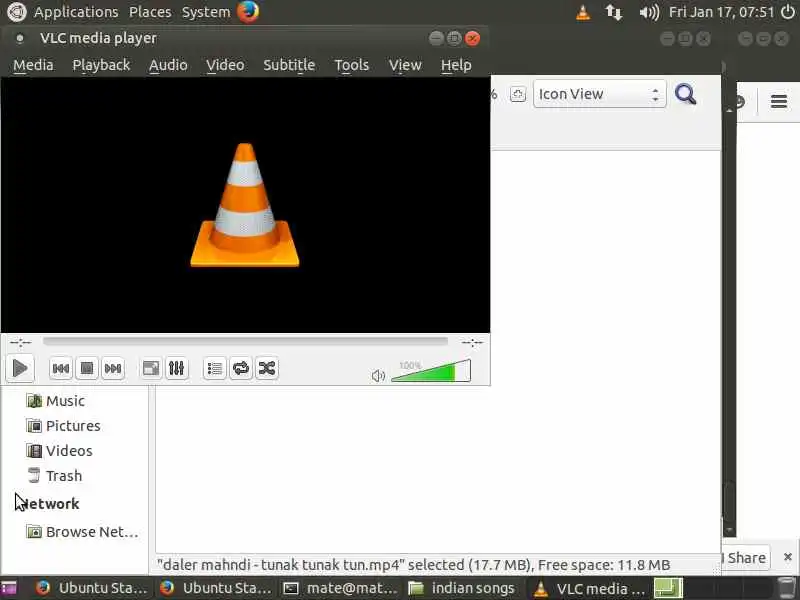Open Music folder in file manager sidebar
800x600 pixels.
pos(55,401)
